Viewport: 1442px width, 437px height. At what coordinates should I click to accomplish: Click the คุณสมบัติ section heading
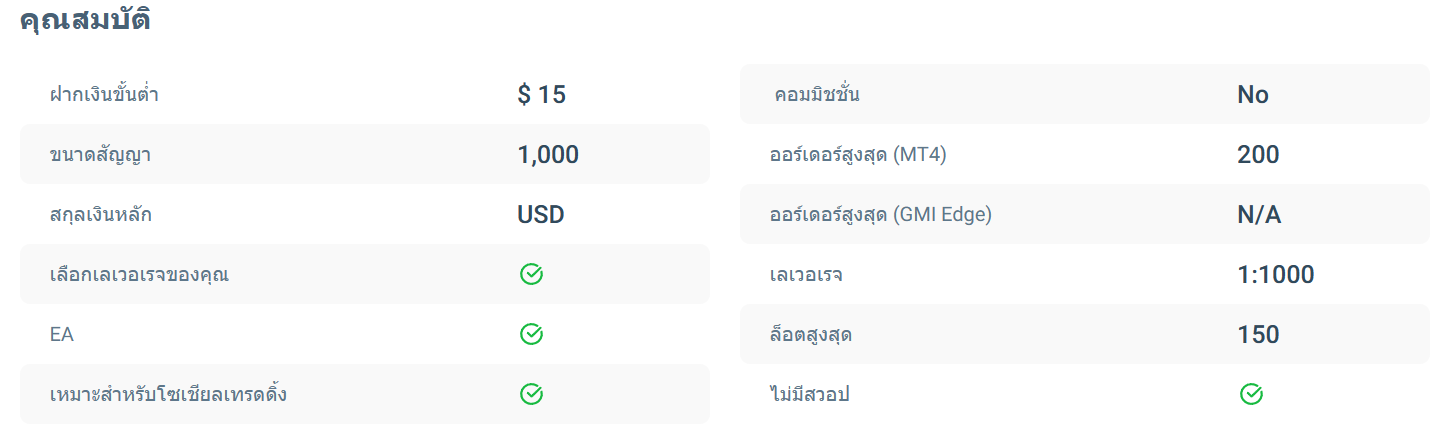point(85,21)
